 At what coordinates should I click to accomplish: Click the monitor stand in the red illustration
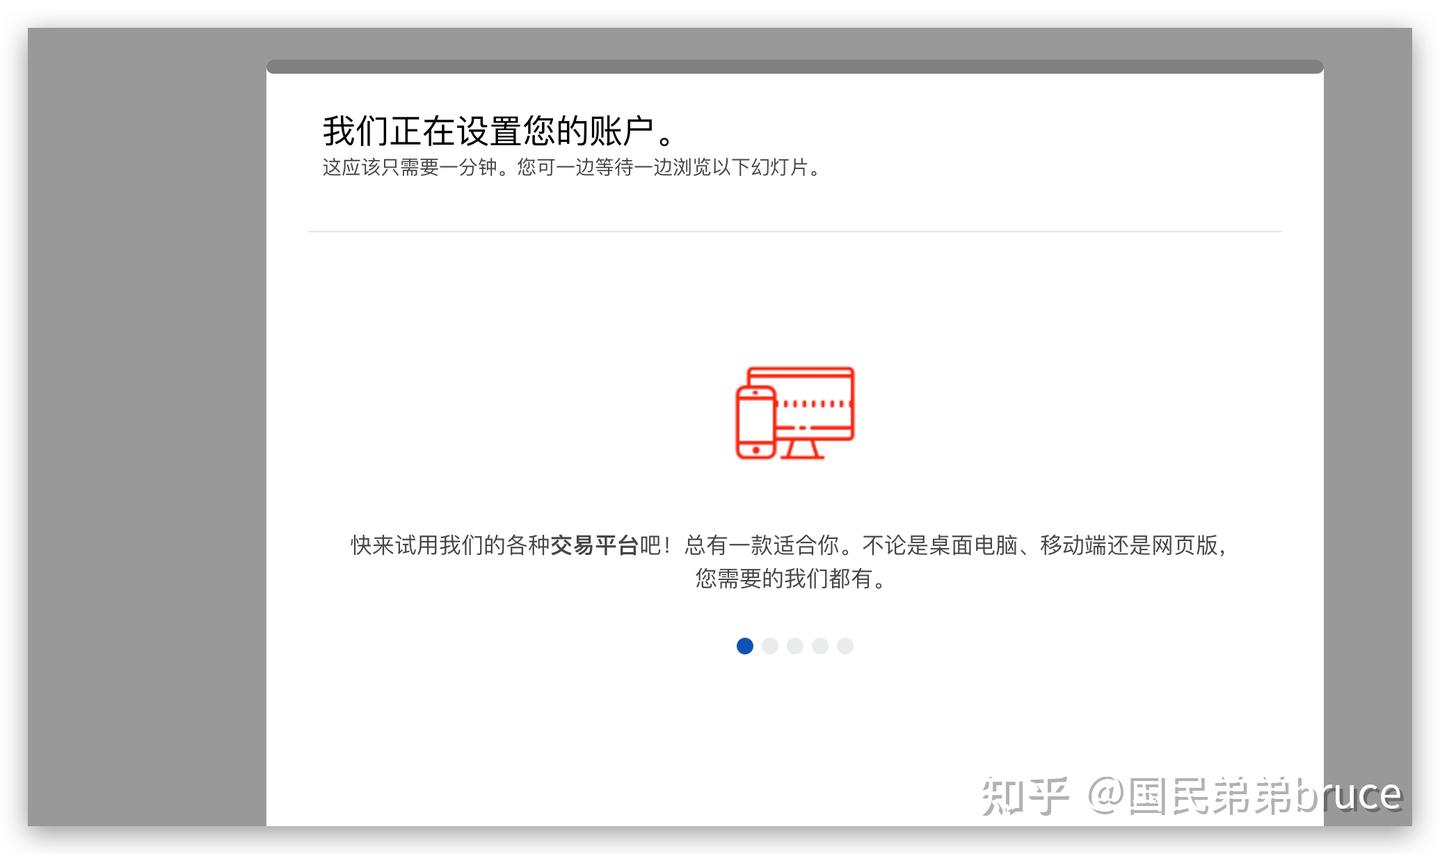[802, 447]
